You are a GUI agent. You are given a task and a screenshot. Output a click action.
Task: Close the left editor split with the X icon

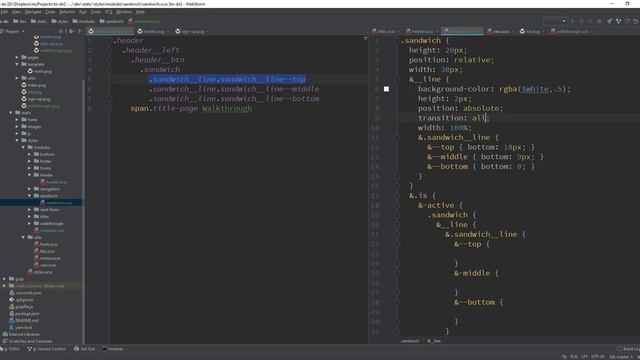(x=365, y=38)
